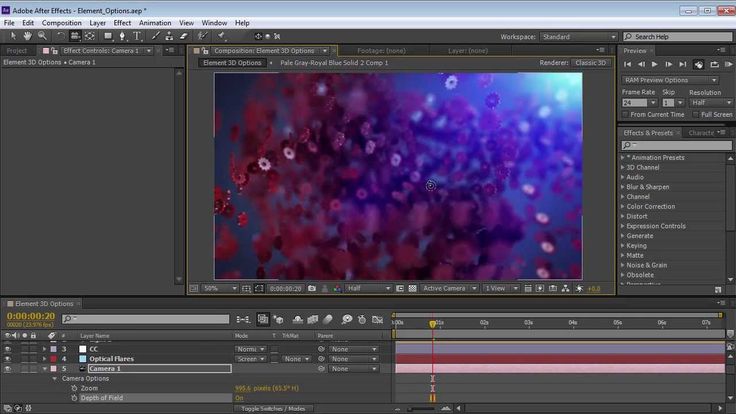Select the Horizontal Type tool
This screenshot has width=736, height=414.
(137, 36)
